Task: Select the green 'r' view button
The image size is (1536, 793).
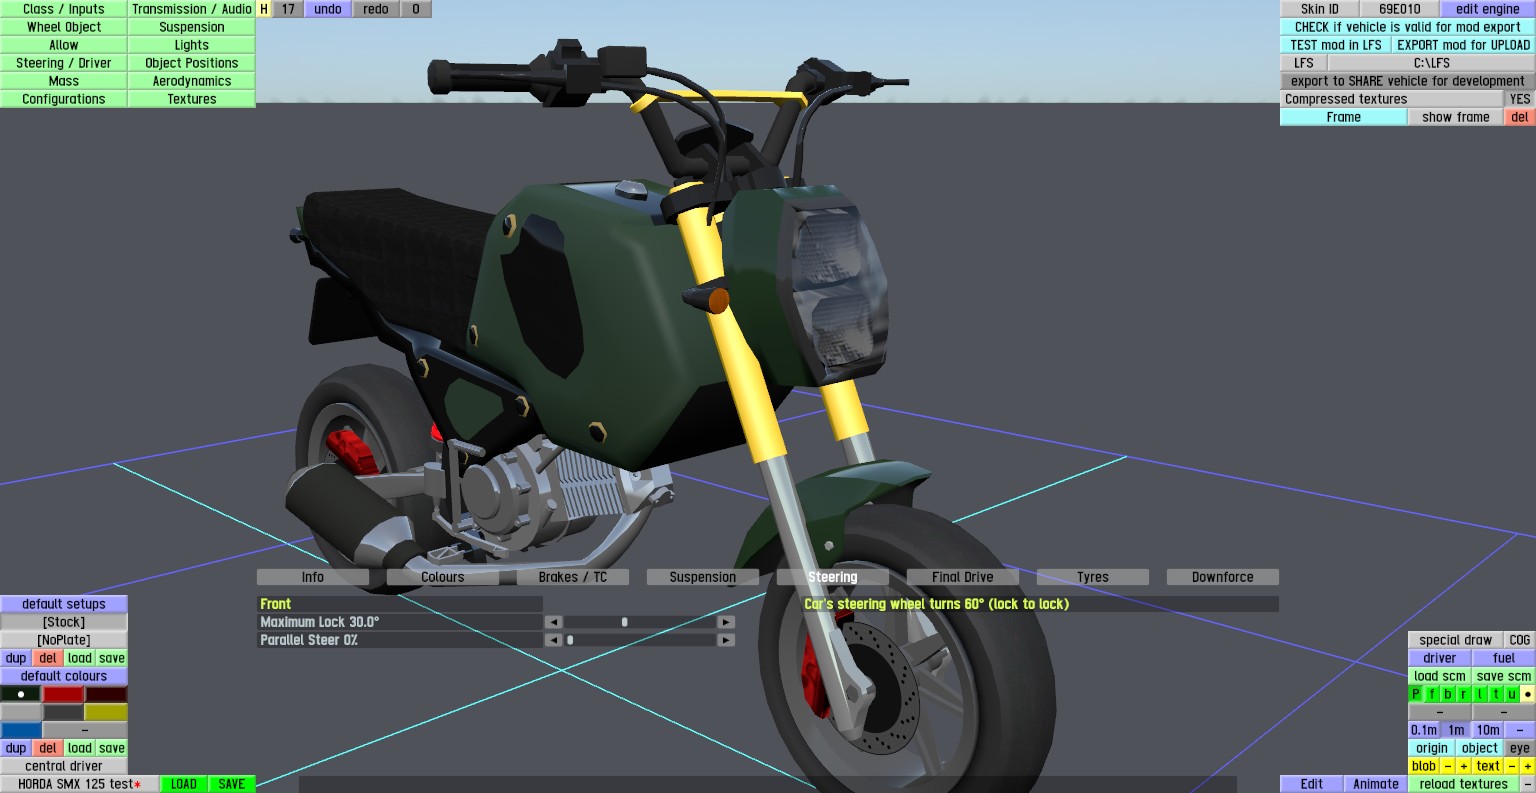Action: [x=1464, y=694]
